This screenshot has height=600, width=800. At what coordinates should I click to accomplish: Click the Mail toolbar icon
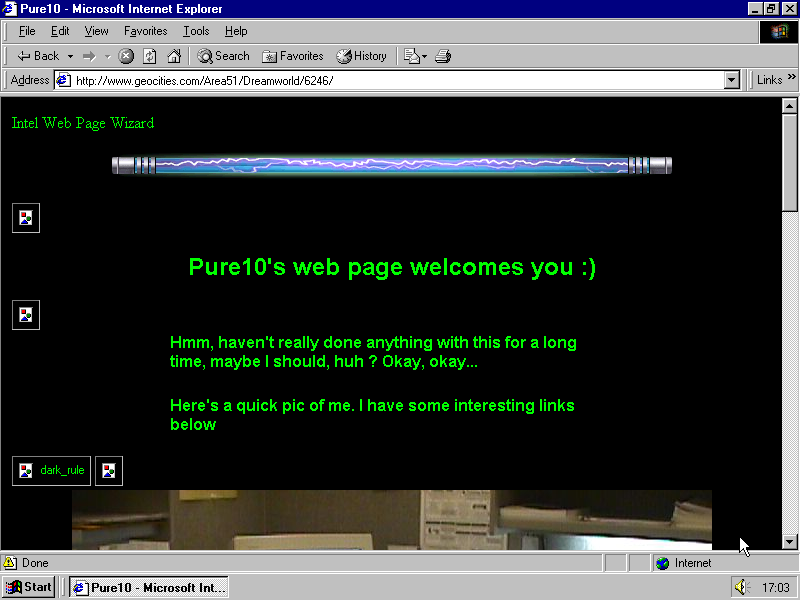[x=412, y=56]
